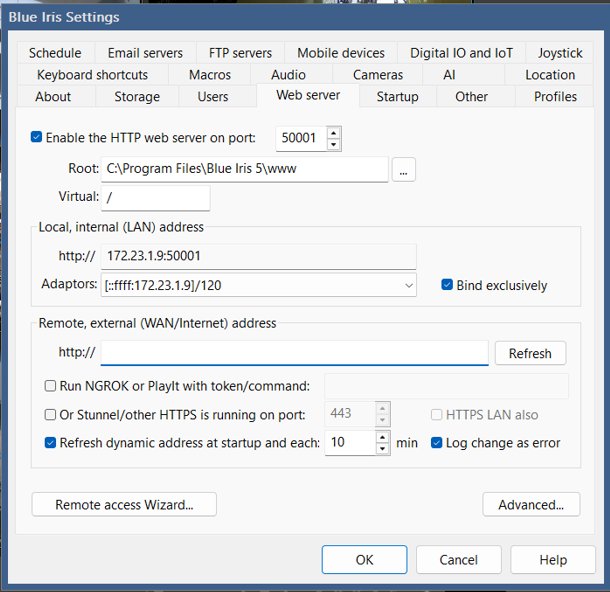Open the Keyboard shortcuts tab

pos(92,74)
